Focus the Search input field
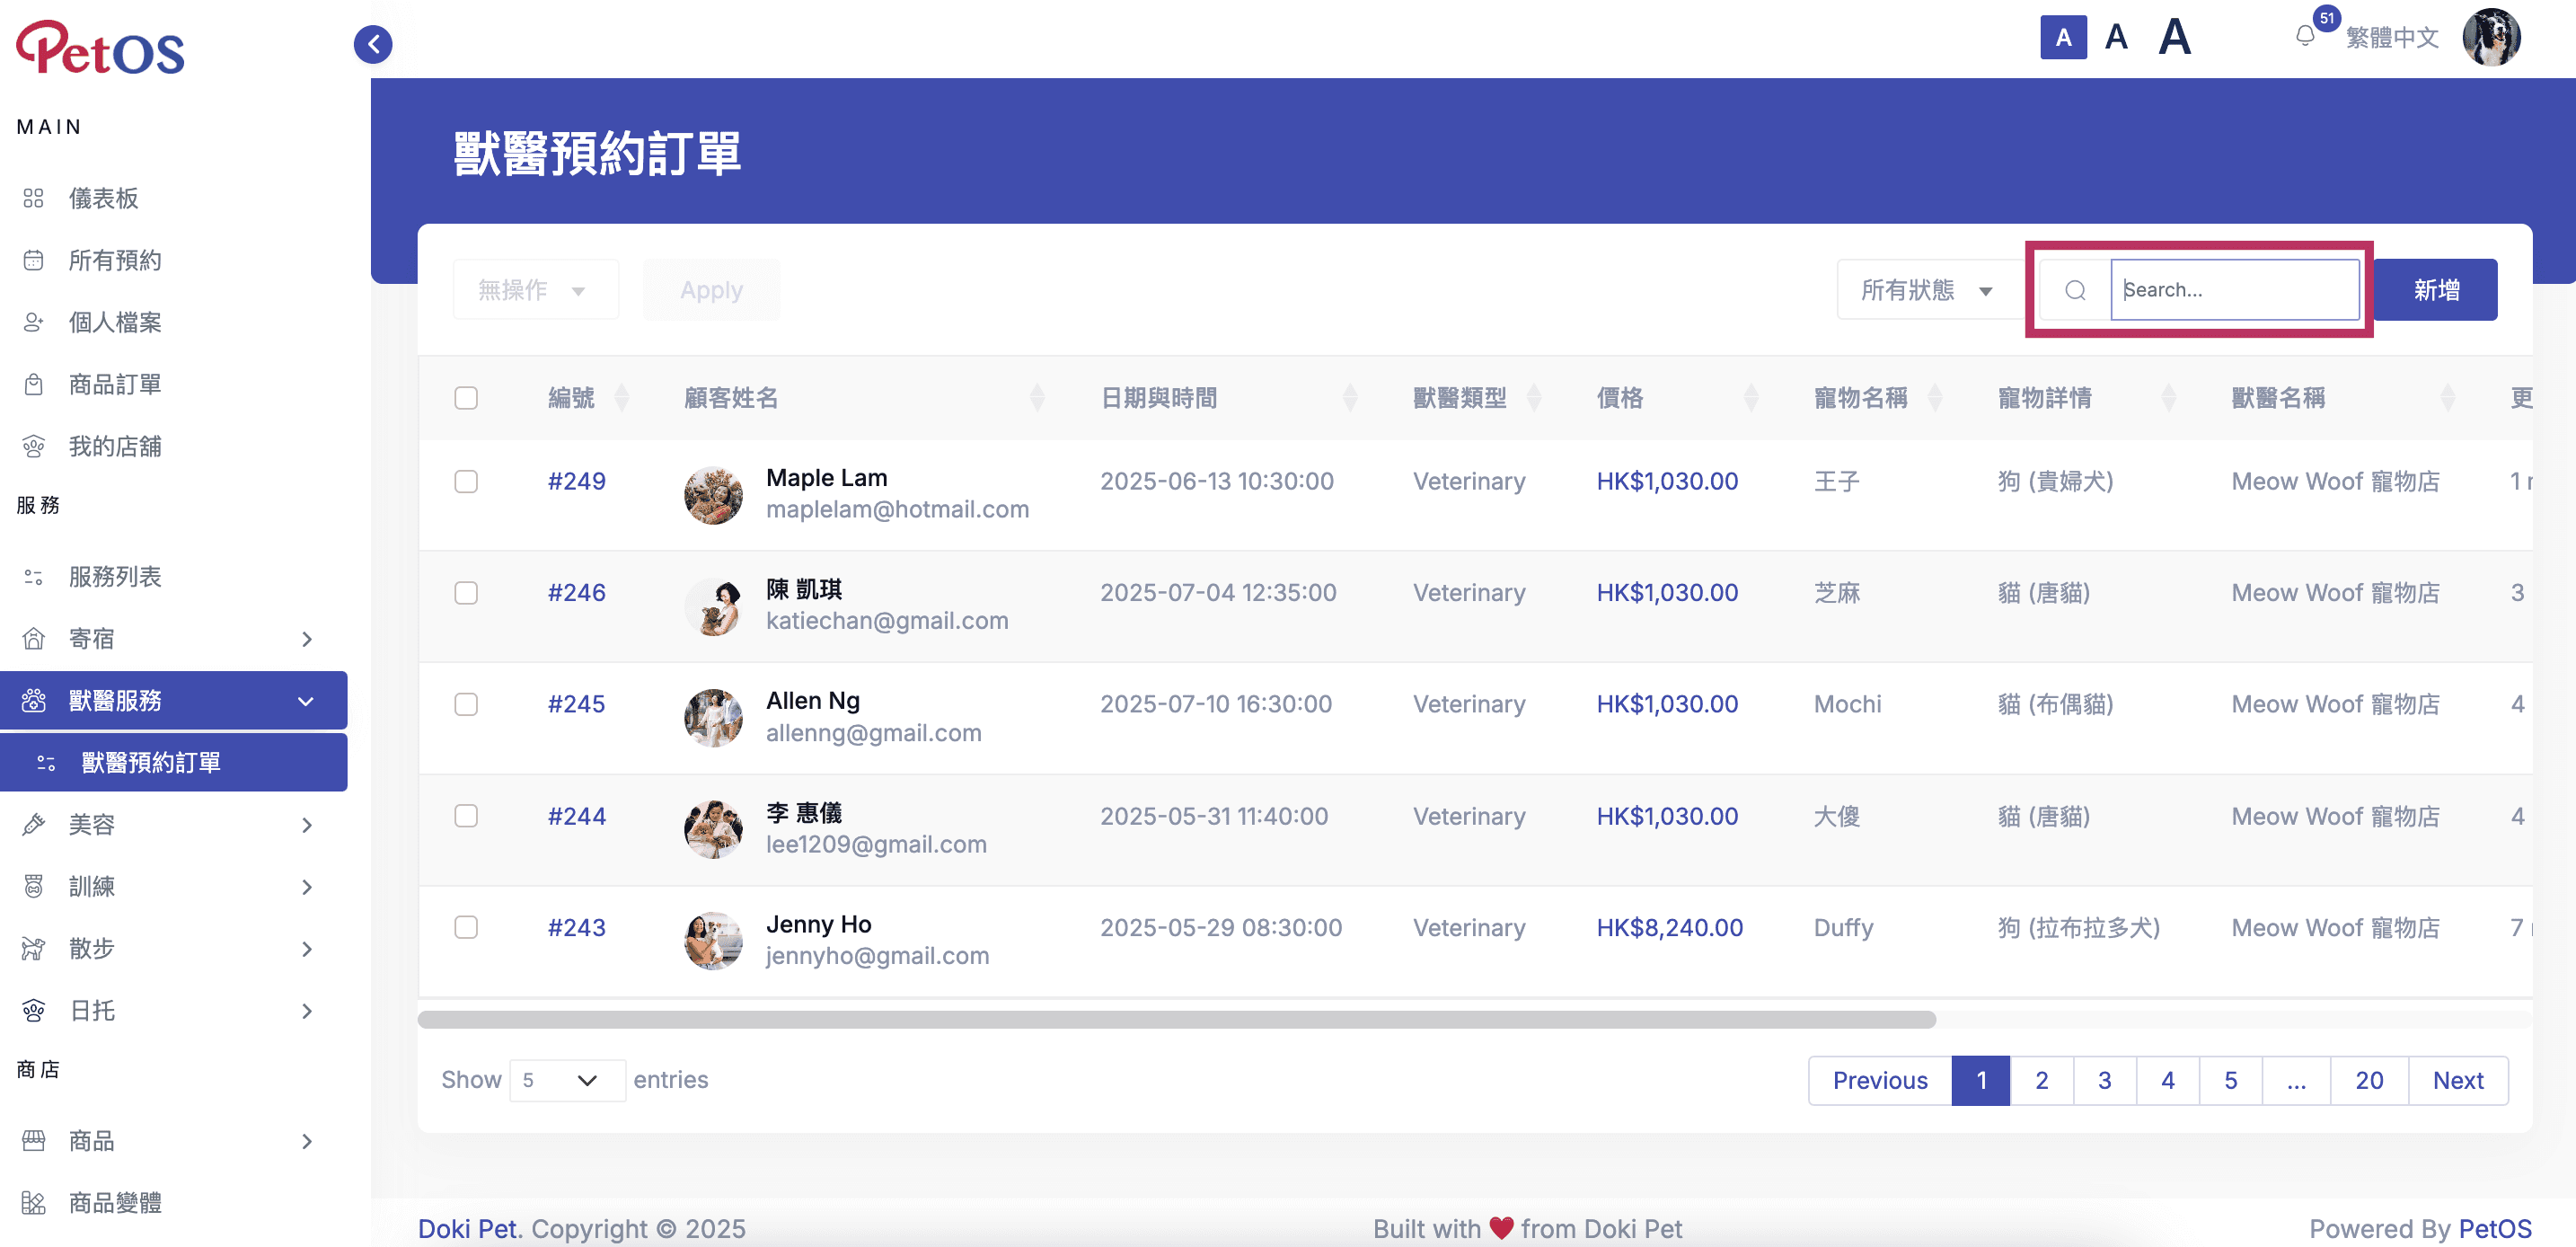2576x1247 pixels. (x=2234, y=290)
